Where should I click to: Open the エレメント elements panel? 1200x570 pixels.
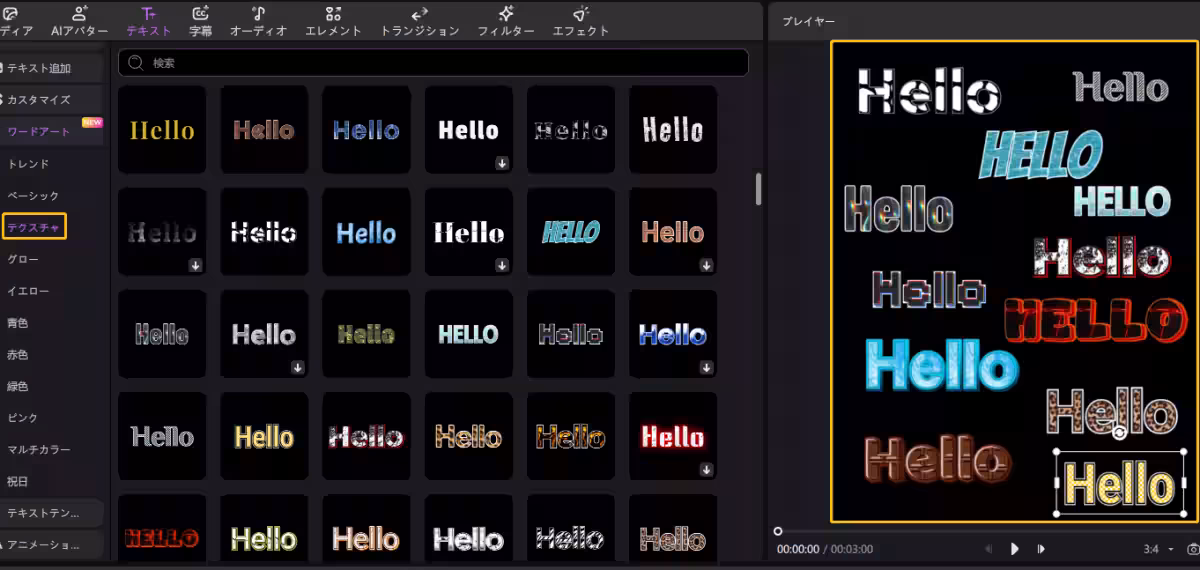click(333, 20)
